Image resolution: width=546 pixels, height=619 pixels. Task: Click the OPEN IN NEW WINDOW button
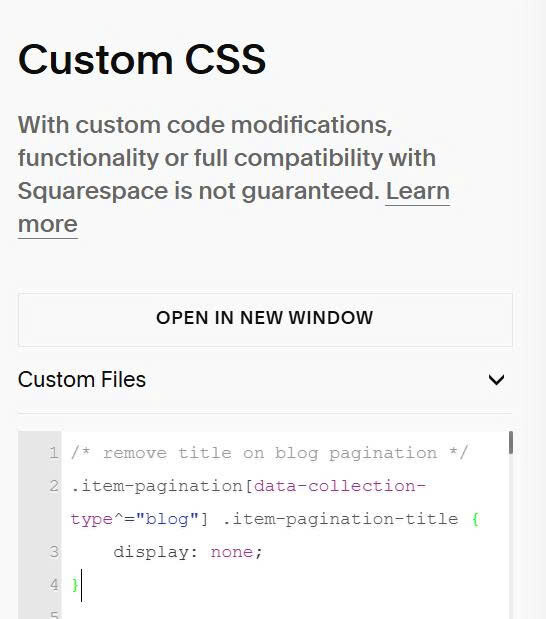tap(265, 319)
